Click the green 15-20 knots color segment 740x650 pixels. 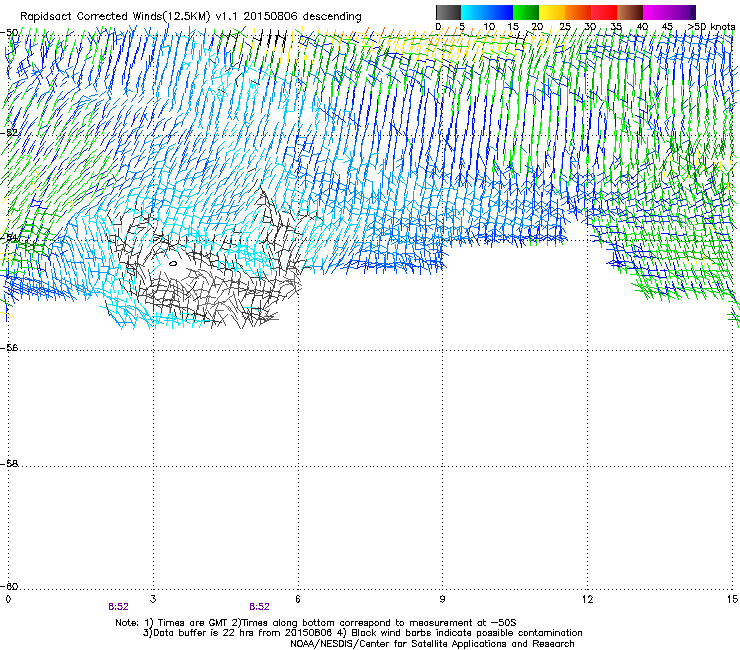tap(526, 12)
